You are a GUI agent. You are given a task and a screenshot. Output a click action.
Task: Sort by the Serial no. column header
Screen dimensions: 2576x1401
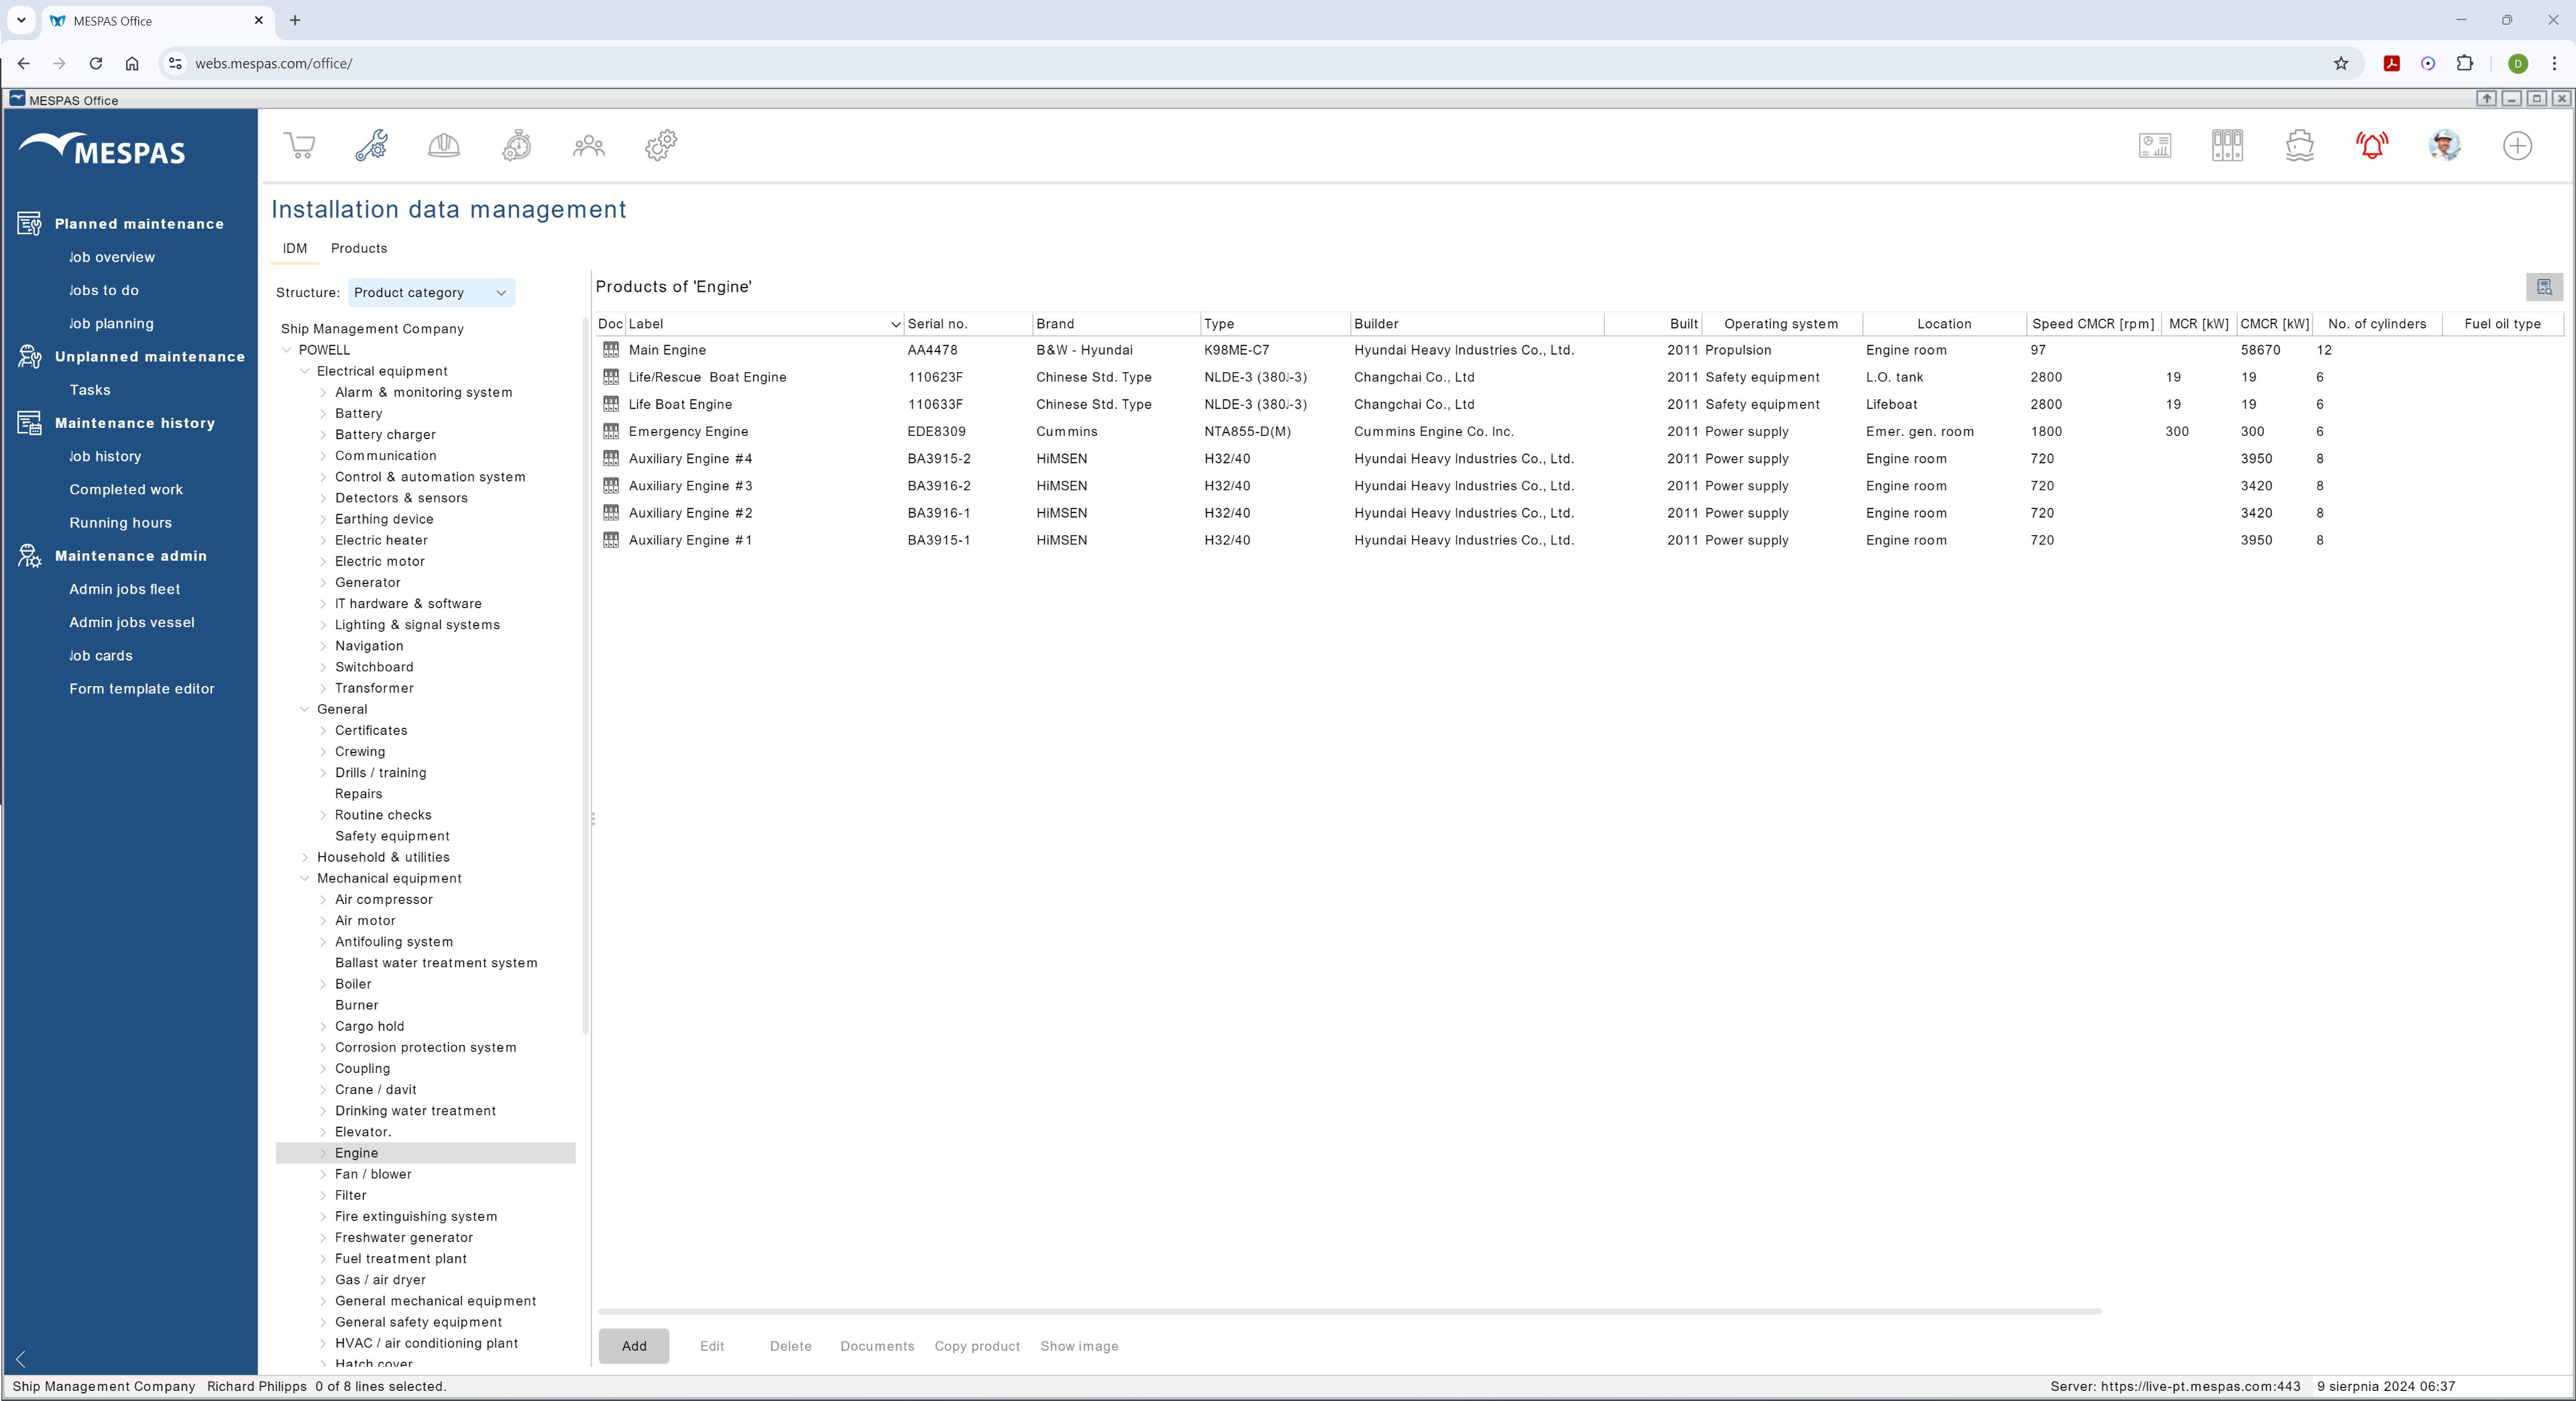click(x=968, y=324)
